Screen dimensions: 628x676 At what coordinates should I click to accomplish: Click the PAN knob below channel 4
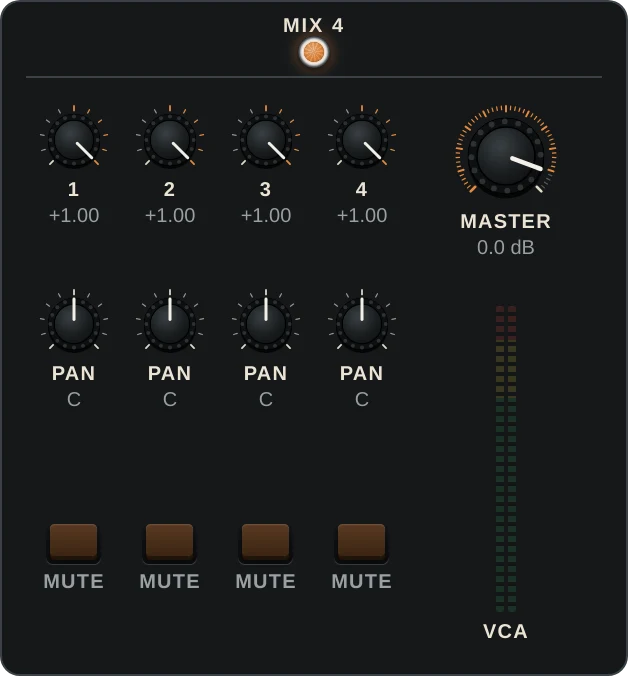click(362, 324)
